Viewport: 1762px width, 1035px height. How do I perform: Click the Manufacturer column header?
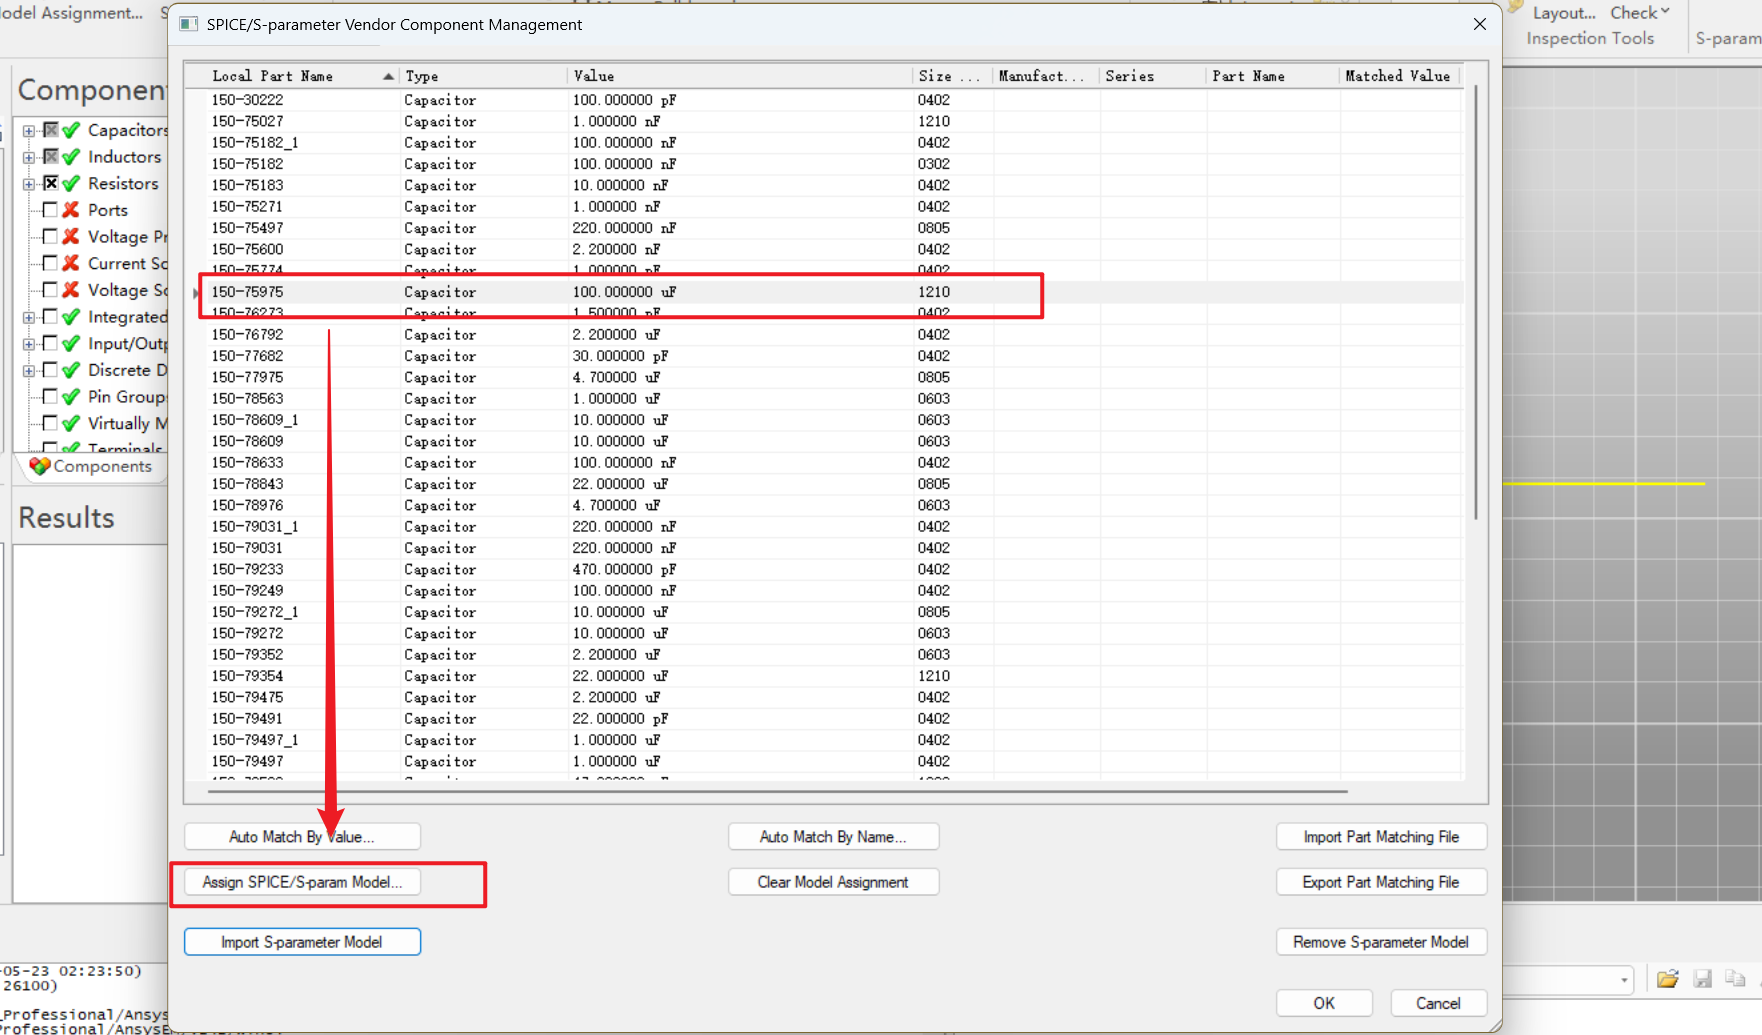[x=1044, y=76]
